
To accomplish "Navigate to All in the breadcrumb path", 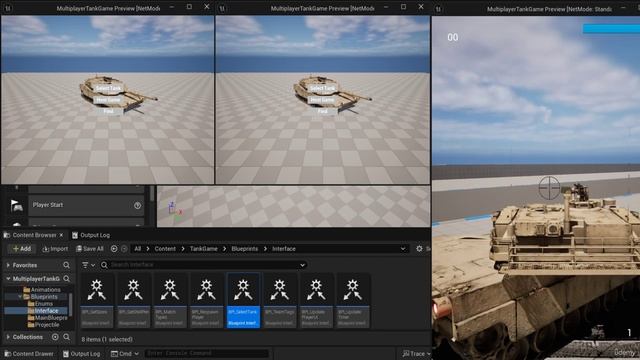I will point(138,249).
